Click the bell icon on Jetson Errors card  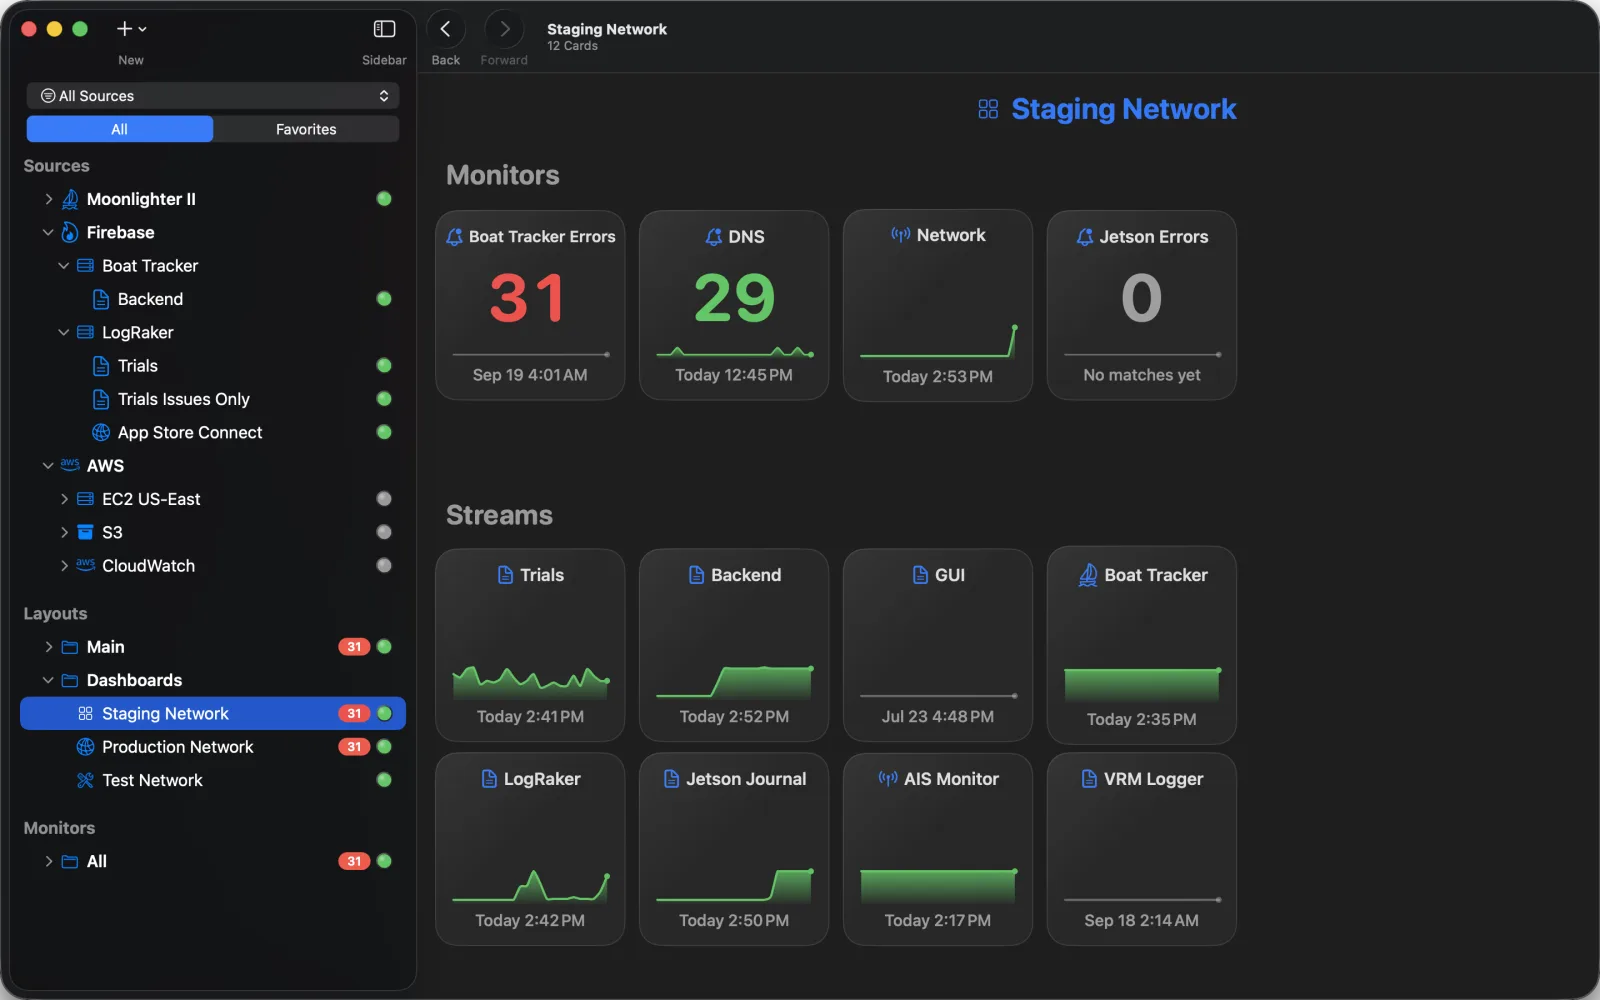tap(1085, 237)
